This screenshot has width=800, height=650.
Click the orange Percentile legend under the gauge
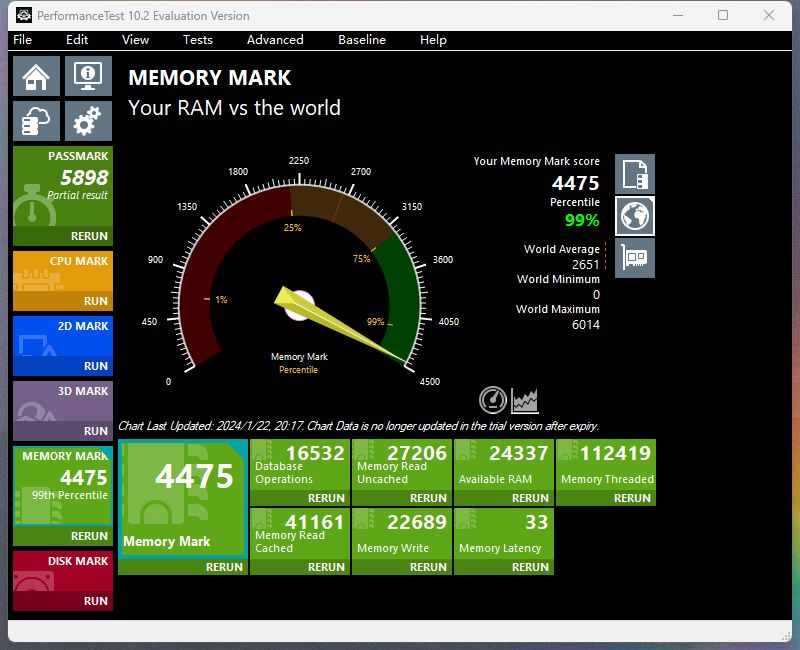point(298,370)
